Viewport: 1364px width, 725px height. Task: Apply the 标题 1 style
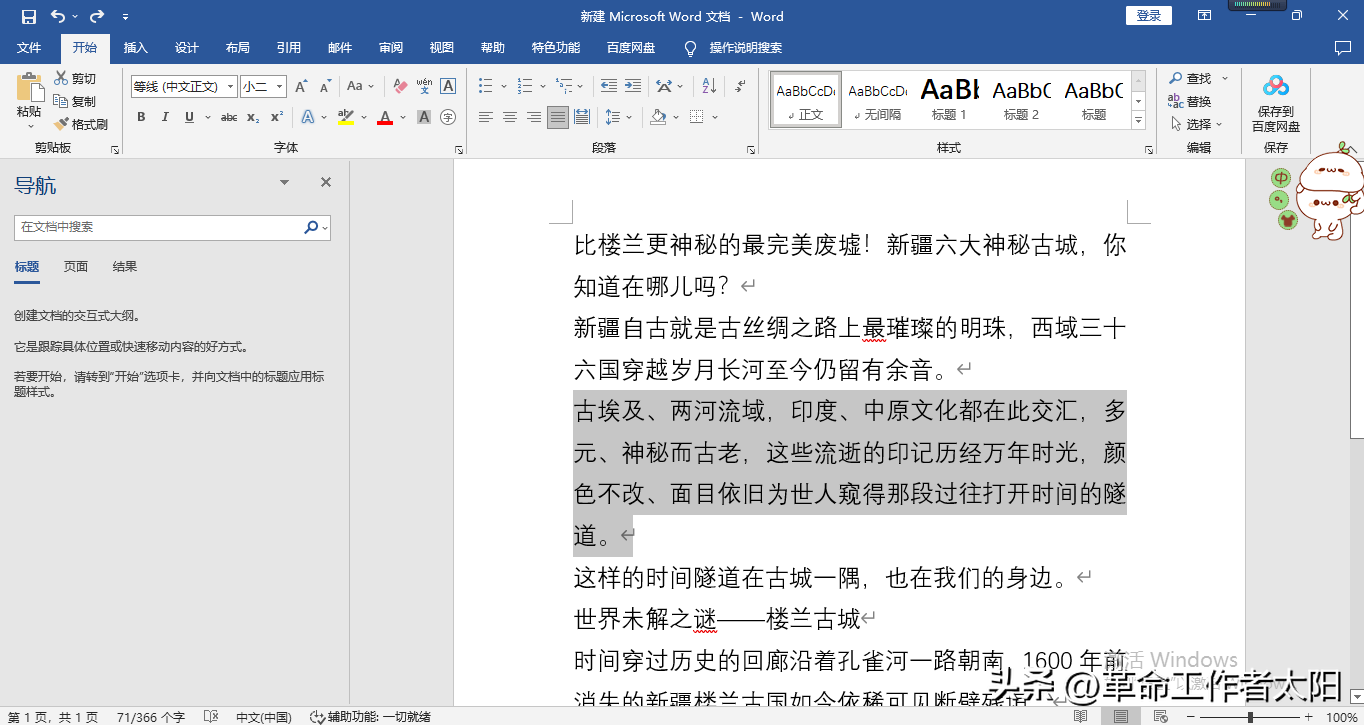[949, 99]
